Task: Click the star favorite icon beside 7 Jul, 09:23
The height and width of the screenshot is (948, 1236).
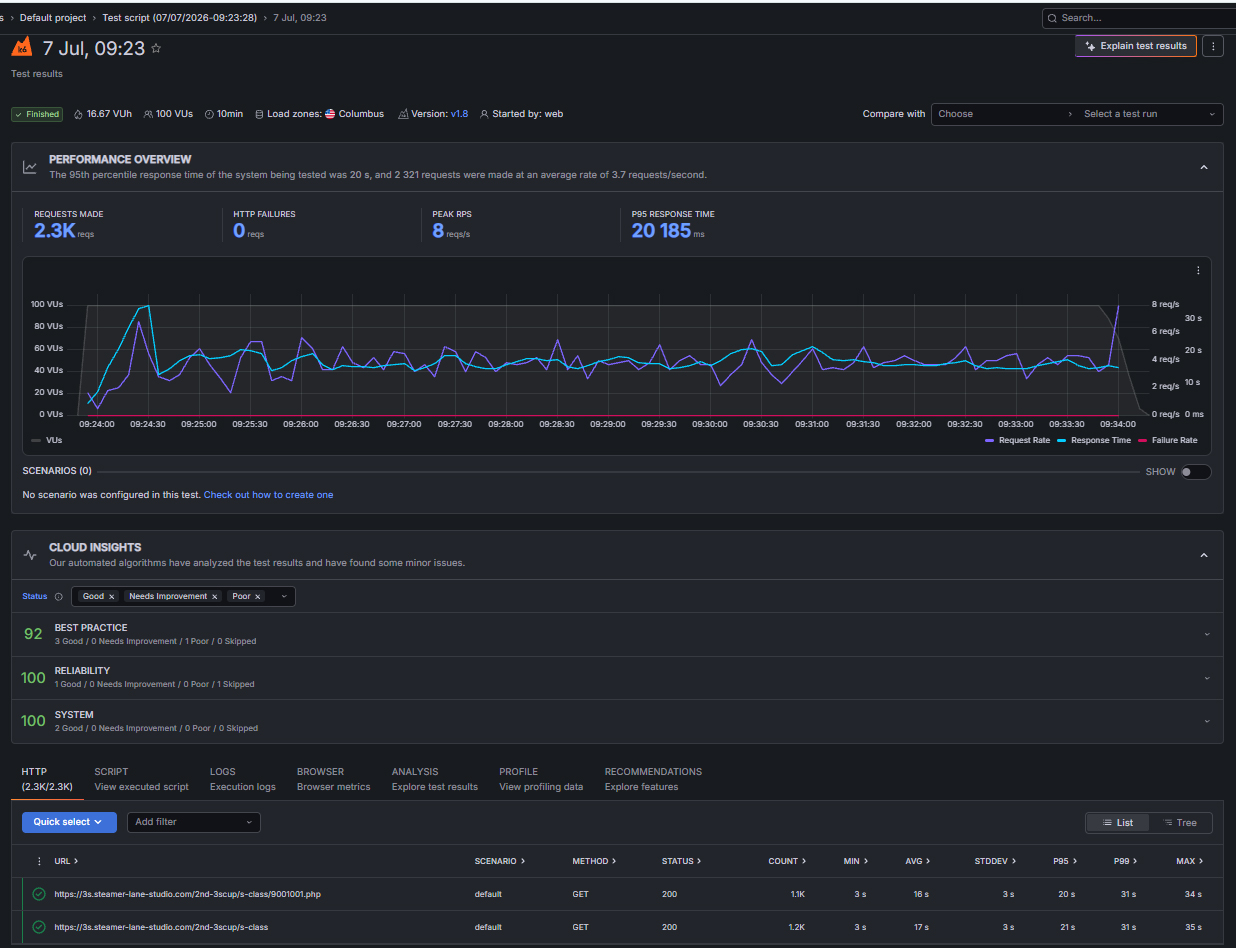Action: (x=156, y=48)
